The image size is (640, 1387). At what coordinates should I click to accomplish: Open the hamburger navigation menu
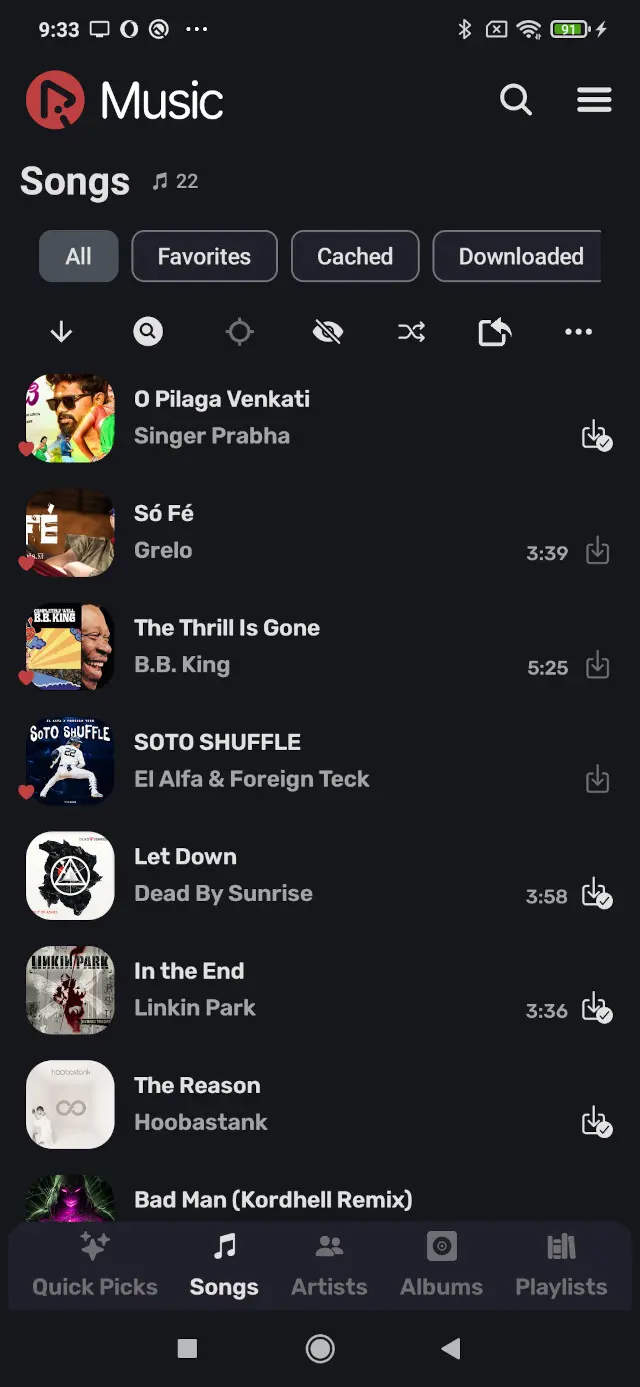click(x=595, y=100)
